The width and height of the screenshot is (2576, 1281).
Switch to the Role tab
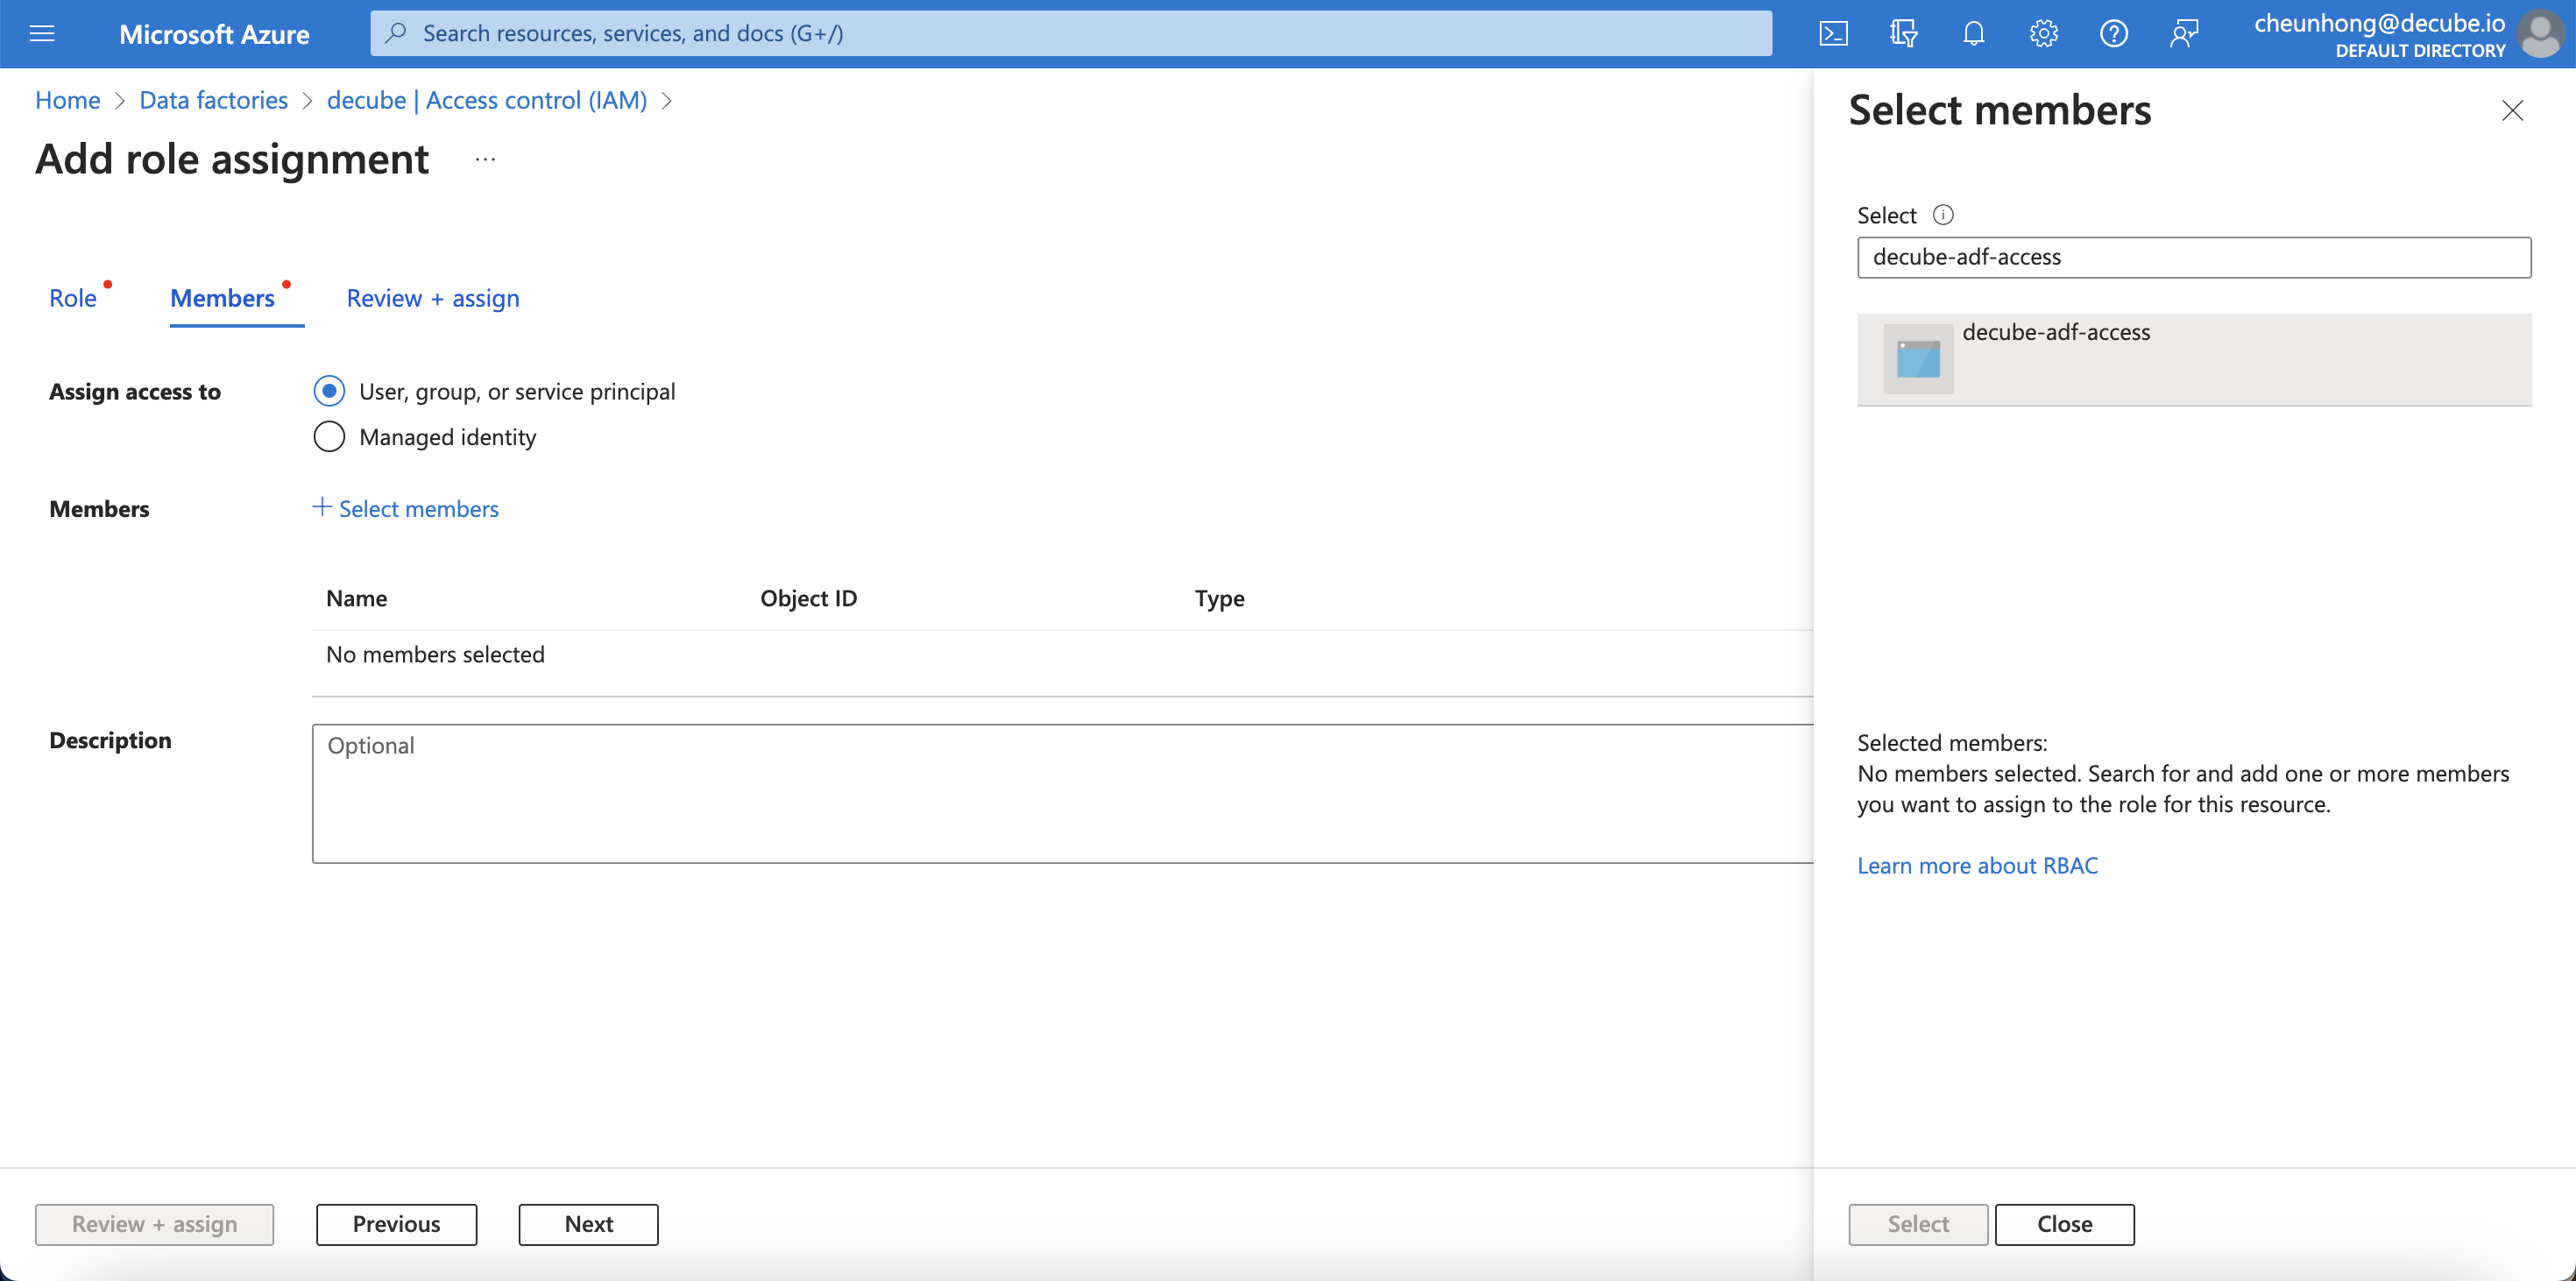[73, 298]
